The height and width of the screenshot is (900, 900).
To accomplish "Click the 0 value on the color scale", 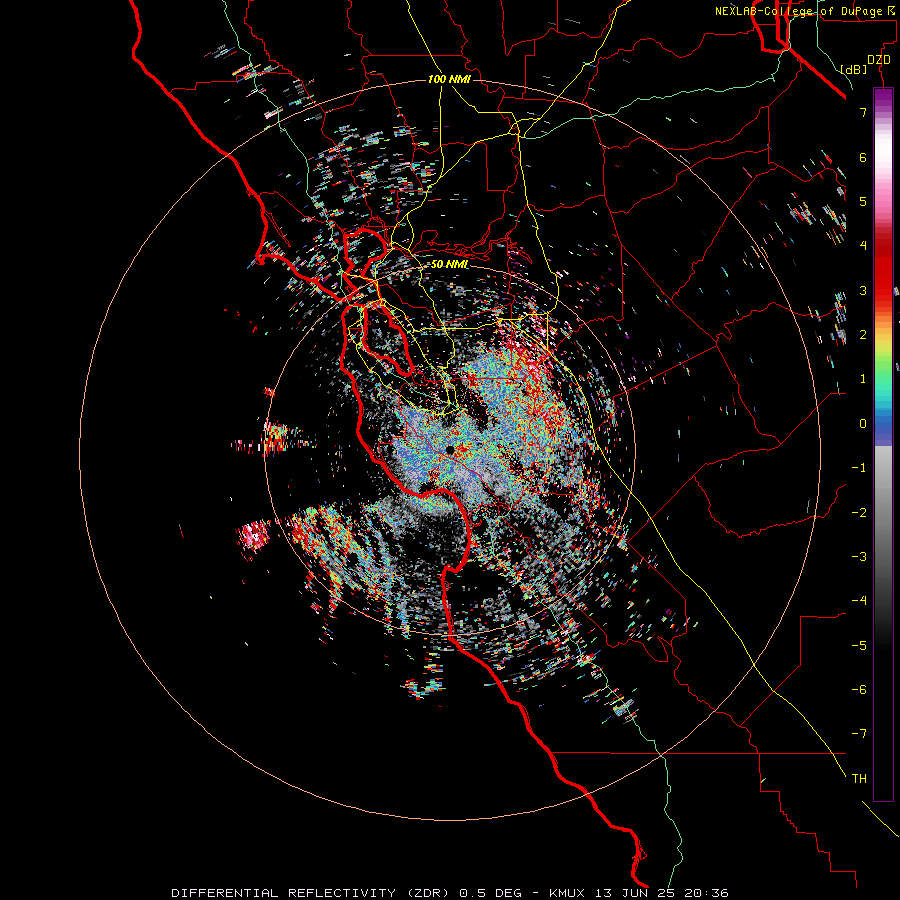I will (x=863, y=424).
